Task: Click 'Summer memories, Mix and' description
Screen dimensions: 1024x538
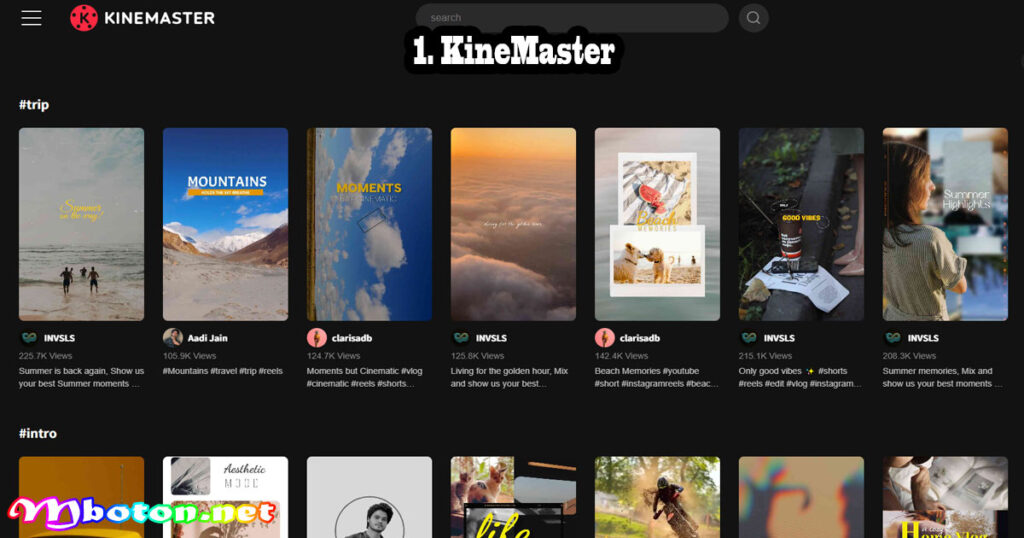Action: click(942, 377)
